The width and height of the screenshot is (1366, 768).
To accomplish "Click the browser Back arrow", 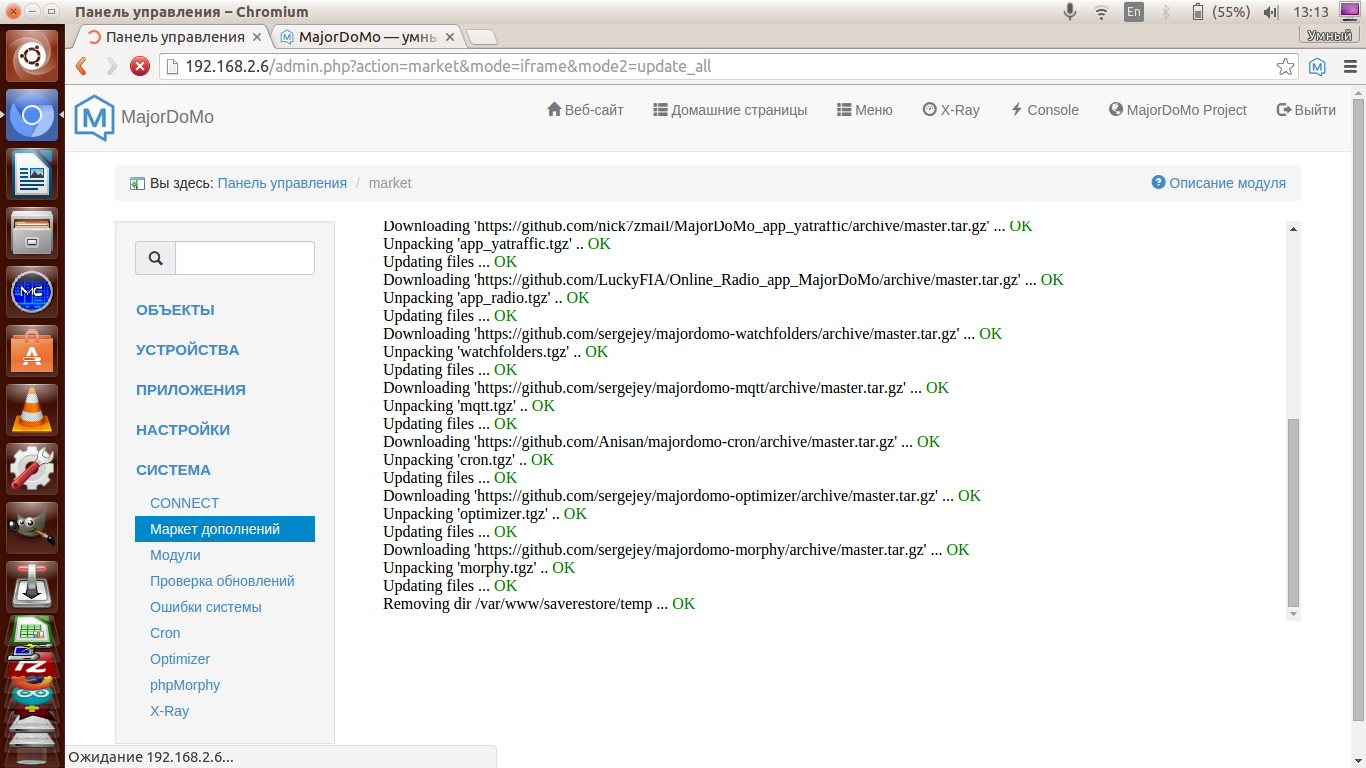I will (82, 66).
